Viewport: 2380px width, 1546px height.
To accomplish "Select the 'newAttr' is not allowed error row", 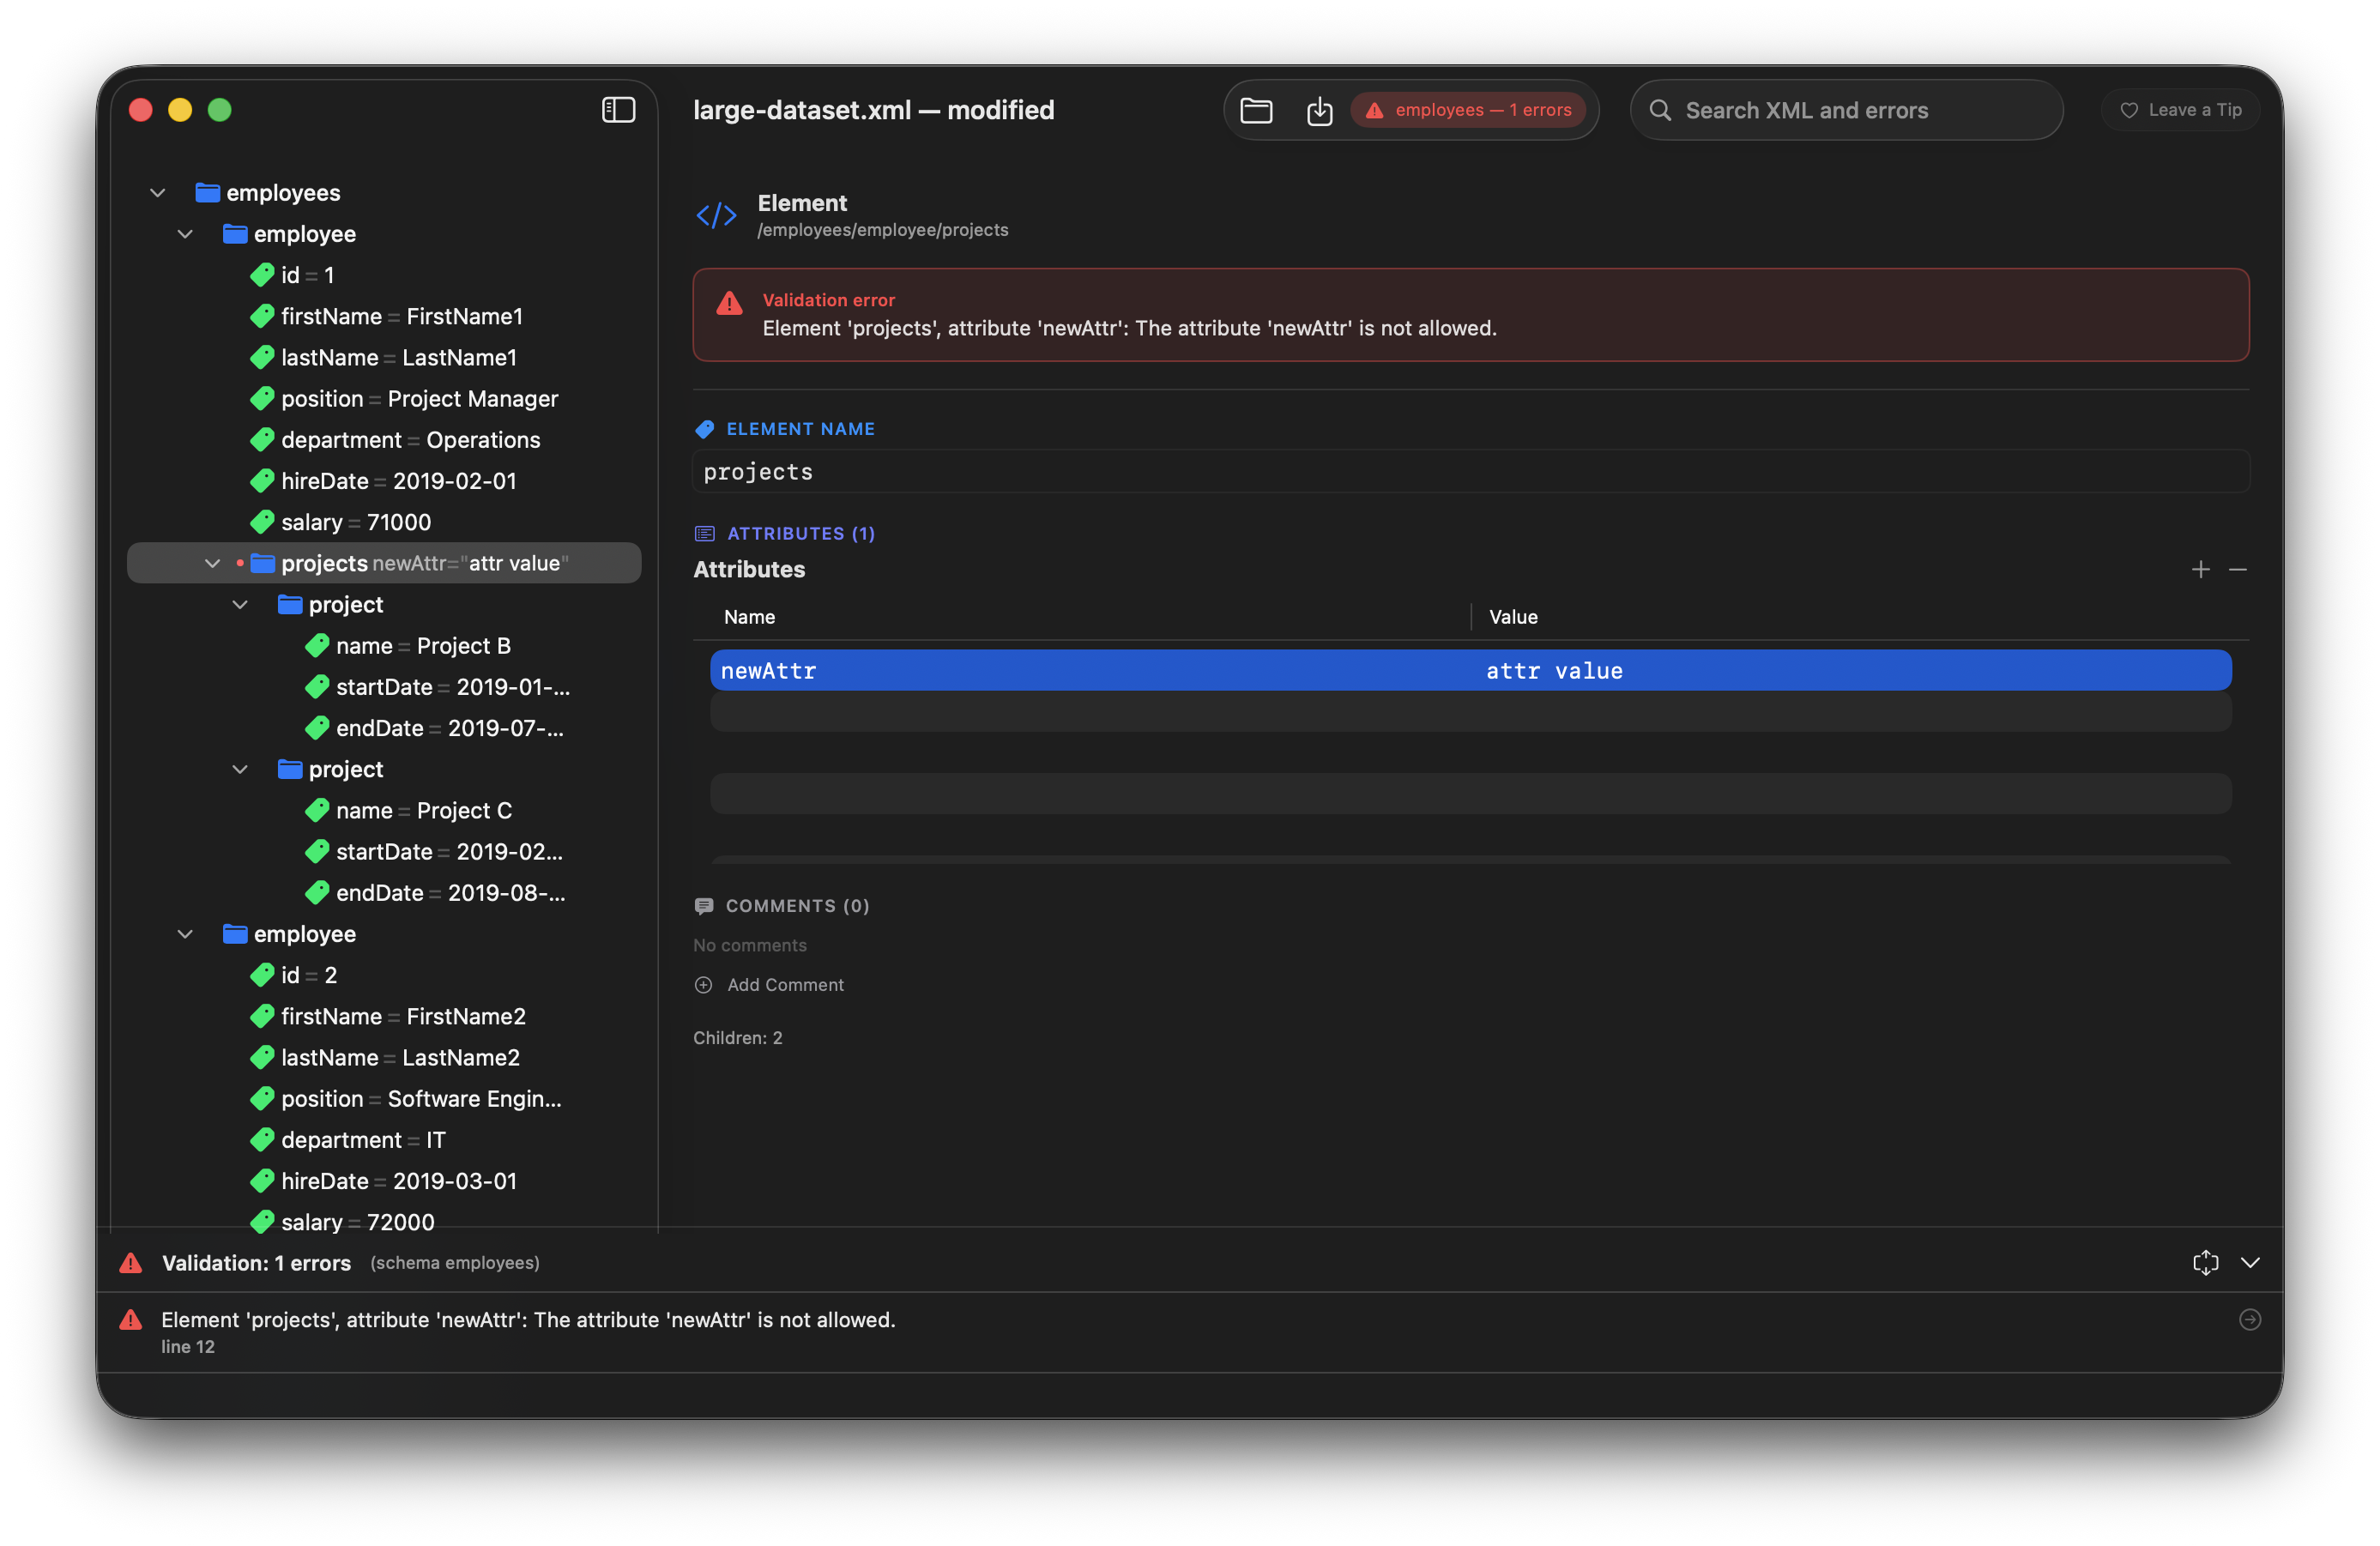I will pos(1189,1332).
